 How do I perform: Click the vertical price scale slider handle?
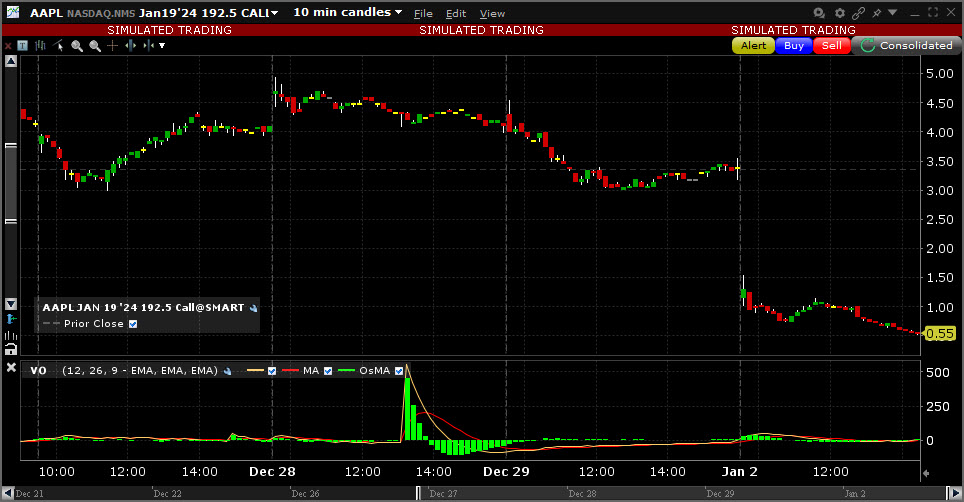10,183
